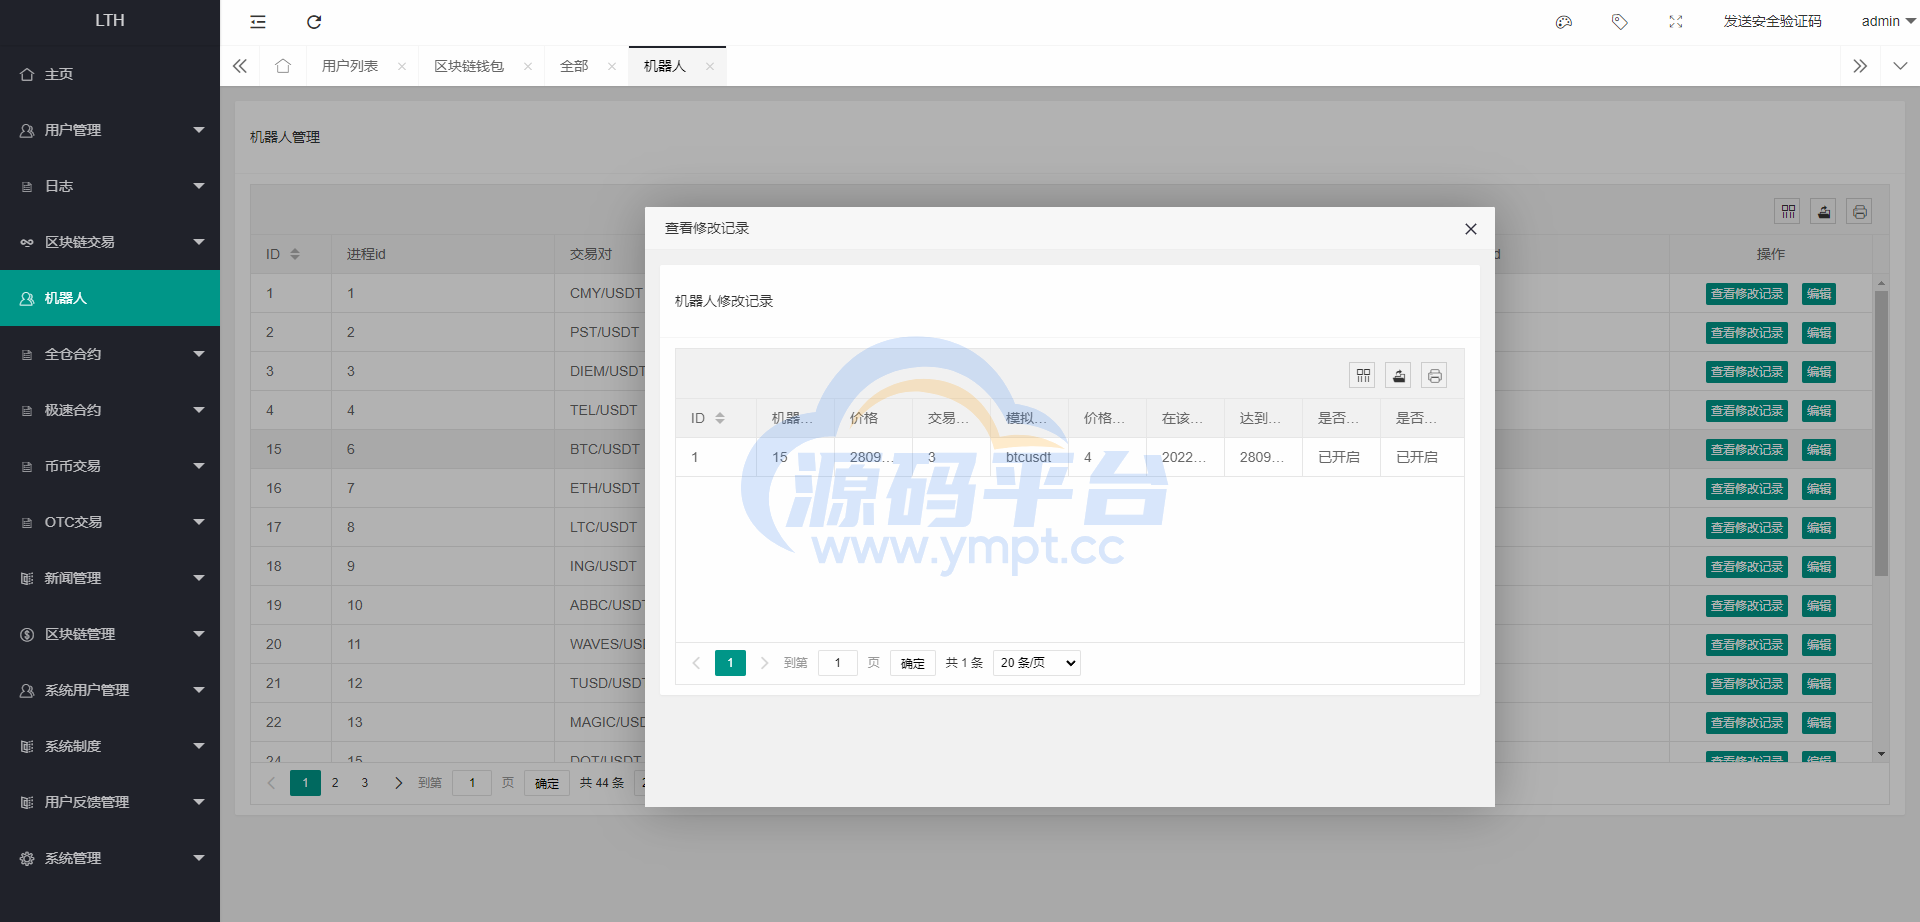Viewport: 1920px width, 922px height.
Task: Click 查看修改记录 for row ID 1
Action: click(1747, 294)
